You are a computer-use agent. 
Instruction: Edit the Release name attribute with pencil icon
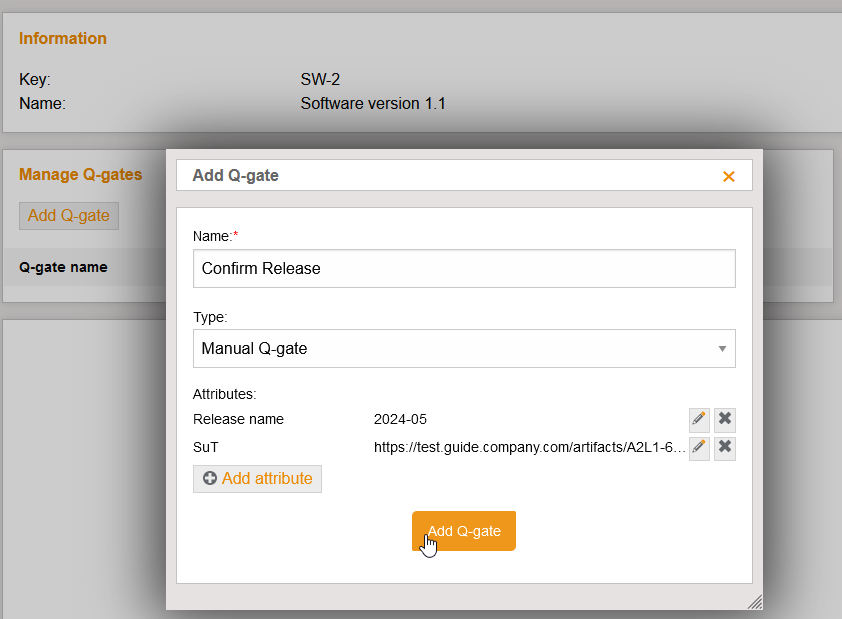tap(698, 419)
